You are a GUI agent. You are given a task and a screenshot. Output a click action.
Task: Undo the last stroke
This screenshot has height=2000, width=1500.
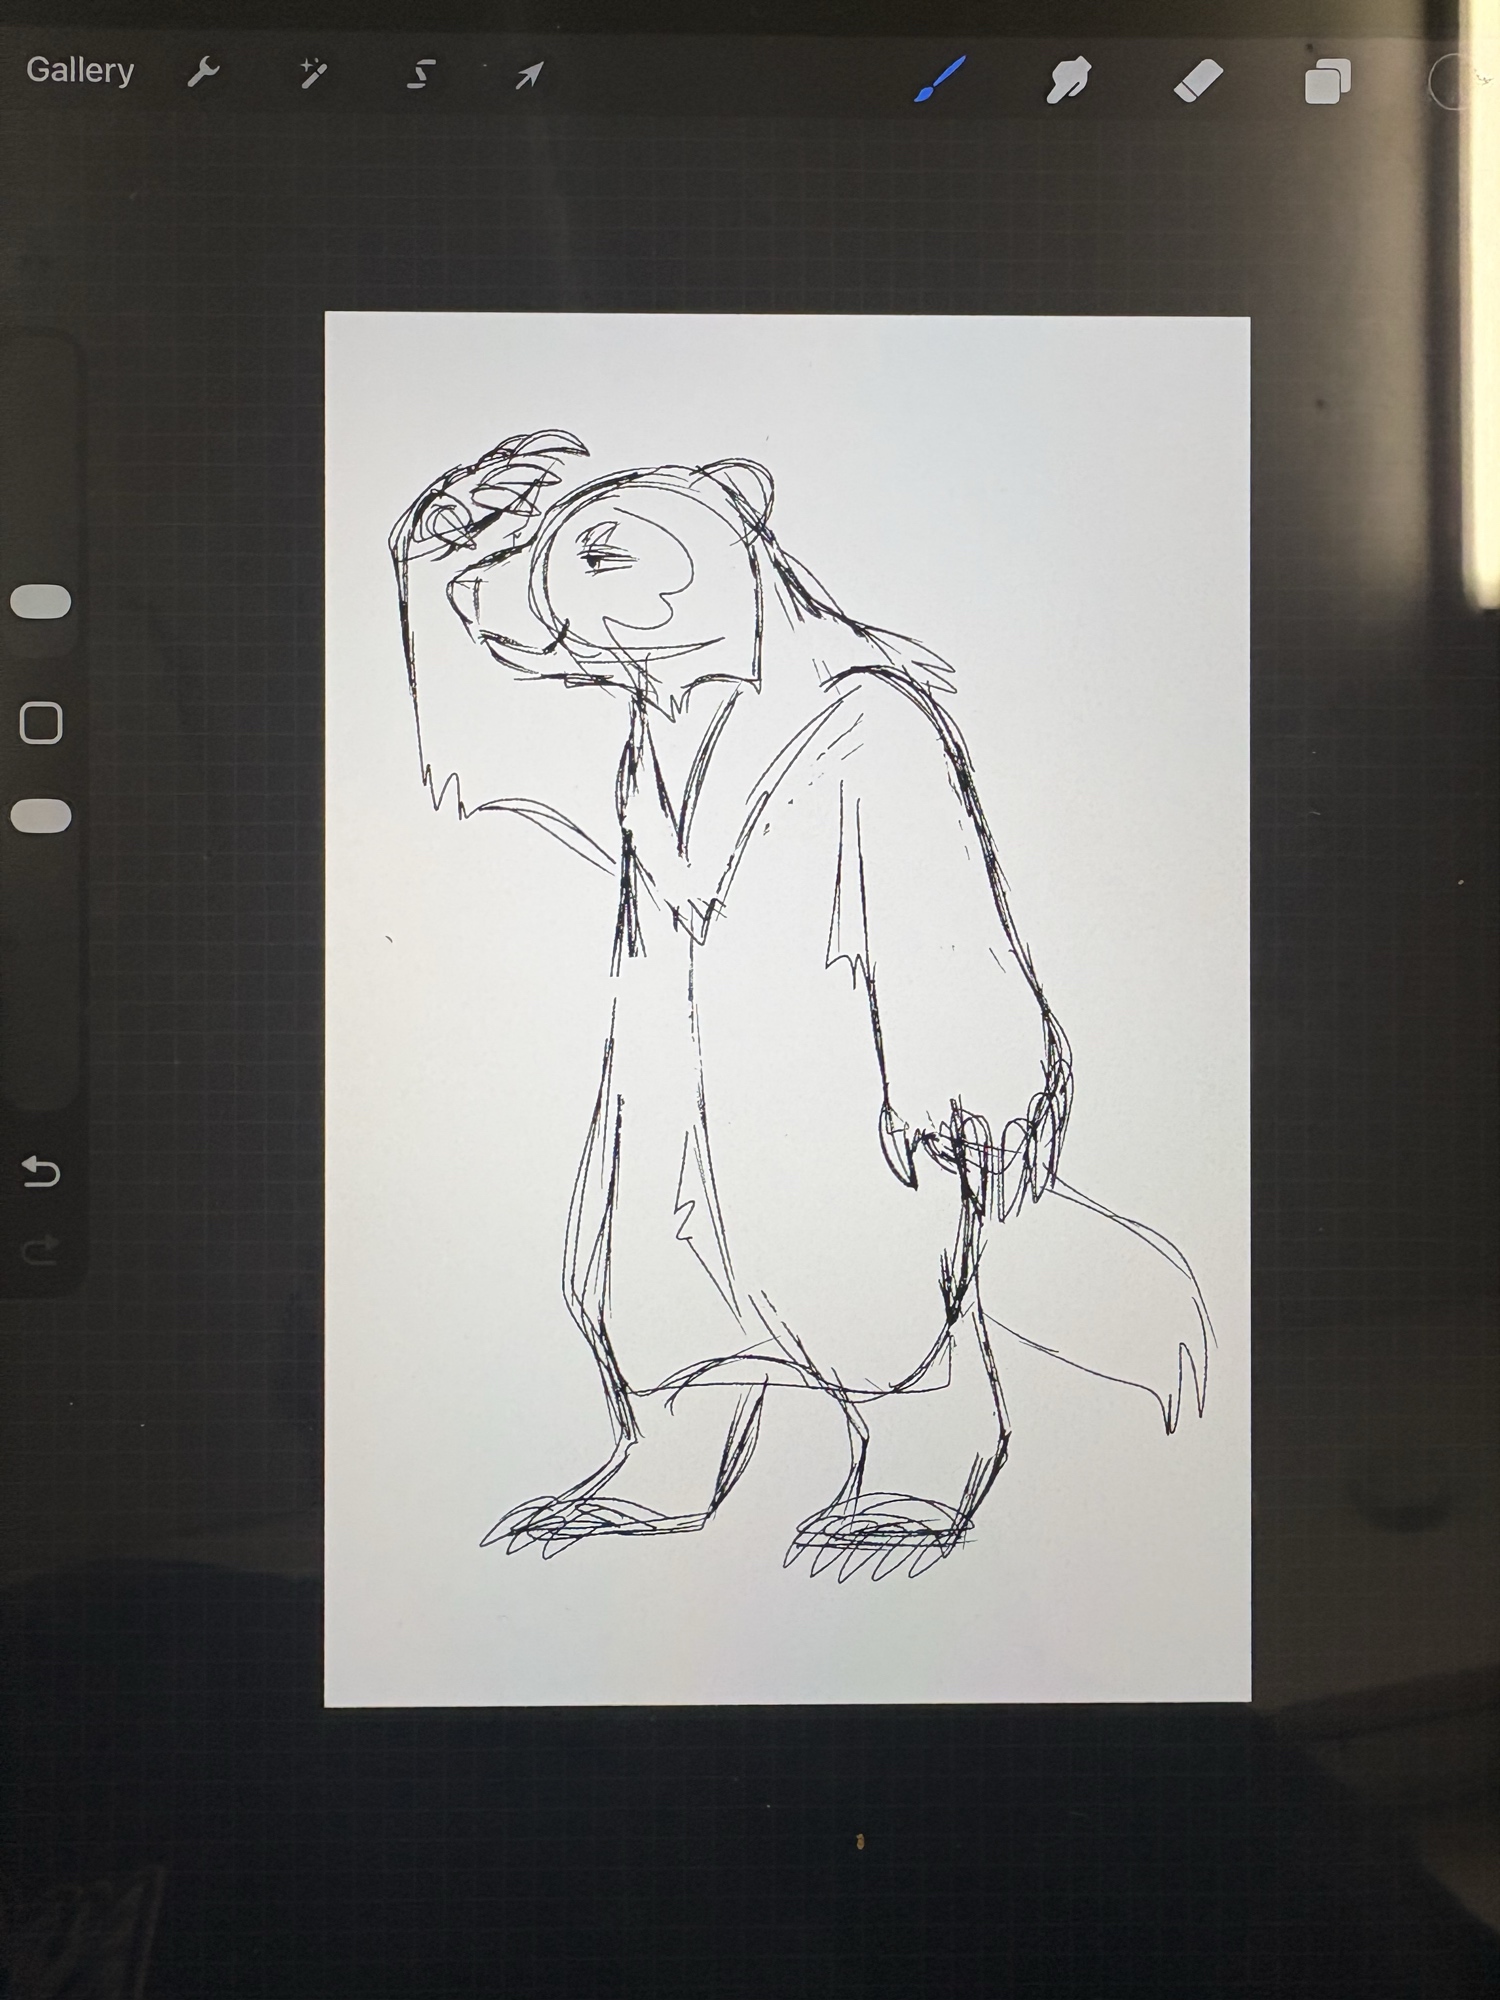pos(41,1171)
